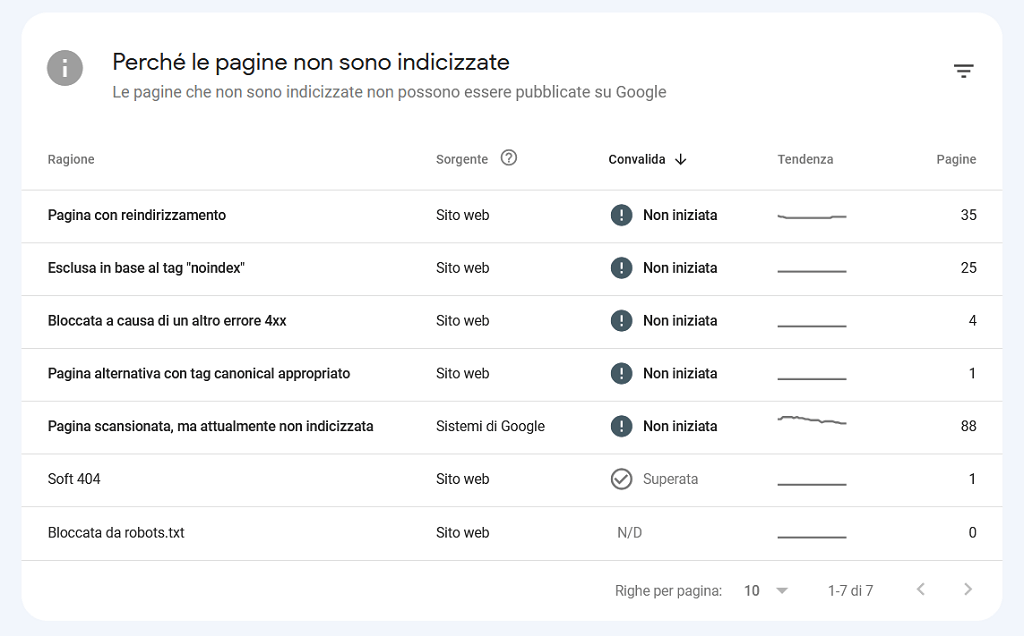Open the Soft 404 issue details
This screenshot has width=1024, height=636.
click(x=74, y=479)
